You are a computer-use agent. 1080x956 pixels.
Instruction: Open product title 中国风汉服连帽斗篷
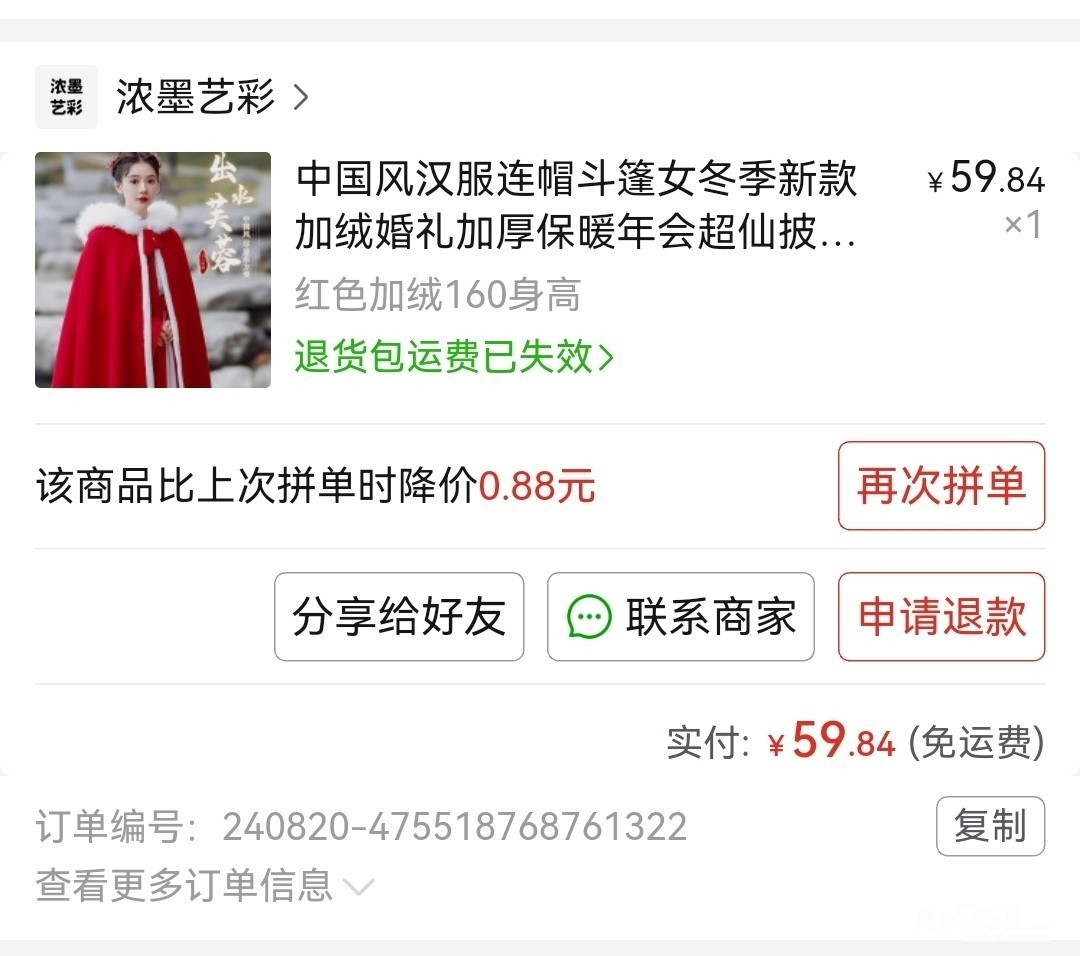pos(577,205)
